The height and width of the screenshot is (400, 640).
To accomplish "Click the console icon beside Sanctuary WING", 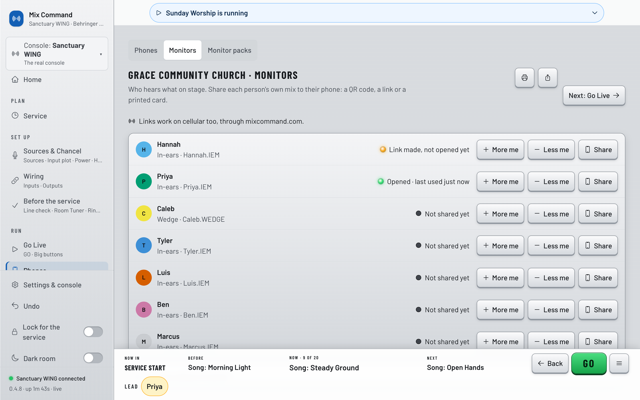I will pos(16,54).
